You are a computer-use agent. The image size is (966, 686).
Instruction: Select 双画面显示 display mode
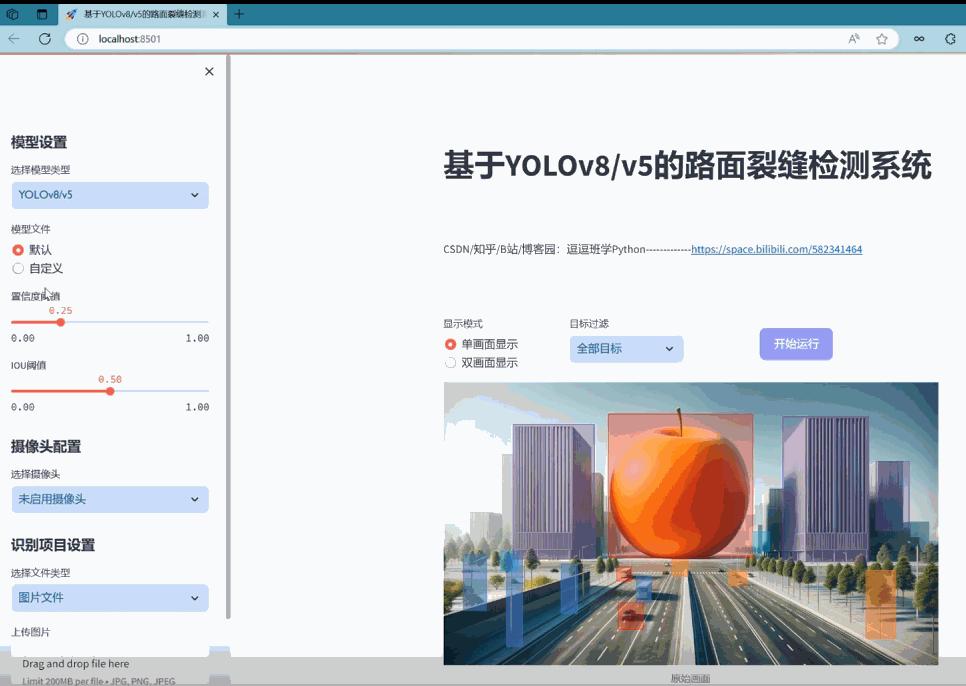tap(451, 362)
